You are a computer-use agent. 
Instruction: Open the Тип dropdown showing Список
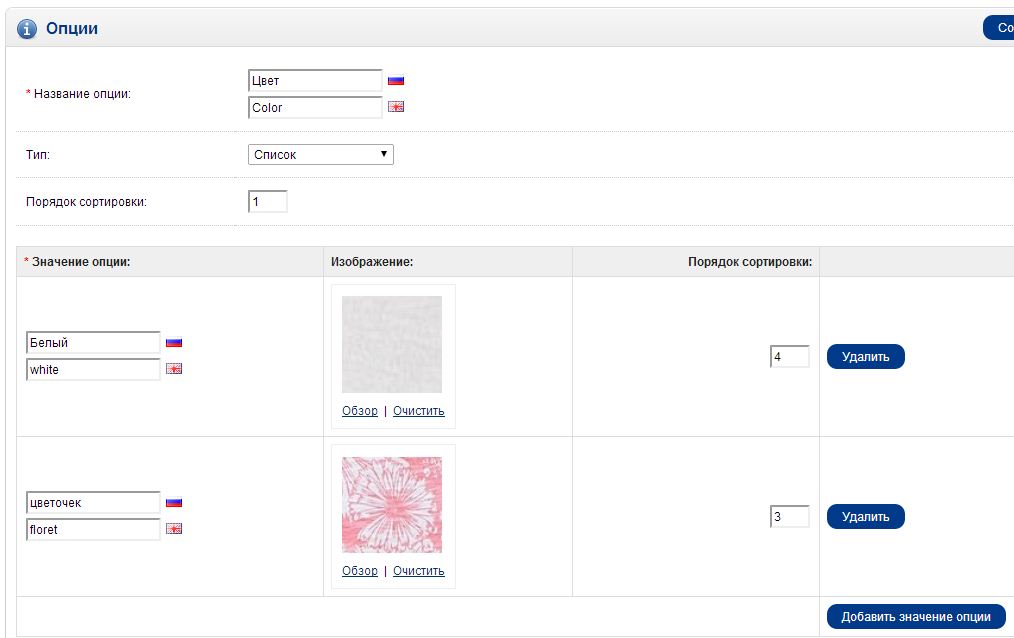tap(320, 155)
